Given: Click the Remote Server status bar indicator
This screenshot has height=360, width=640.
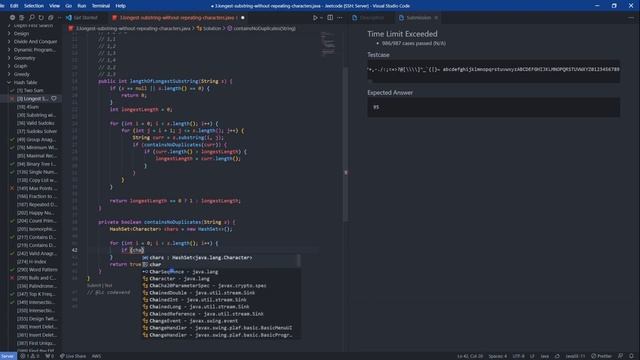Looking at the screenshot, I should [8, 356].
